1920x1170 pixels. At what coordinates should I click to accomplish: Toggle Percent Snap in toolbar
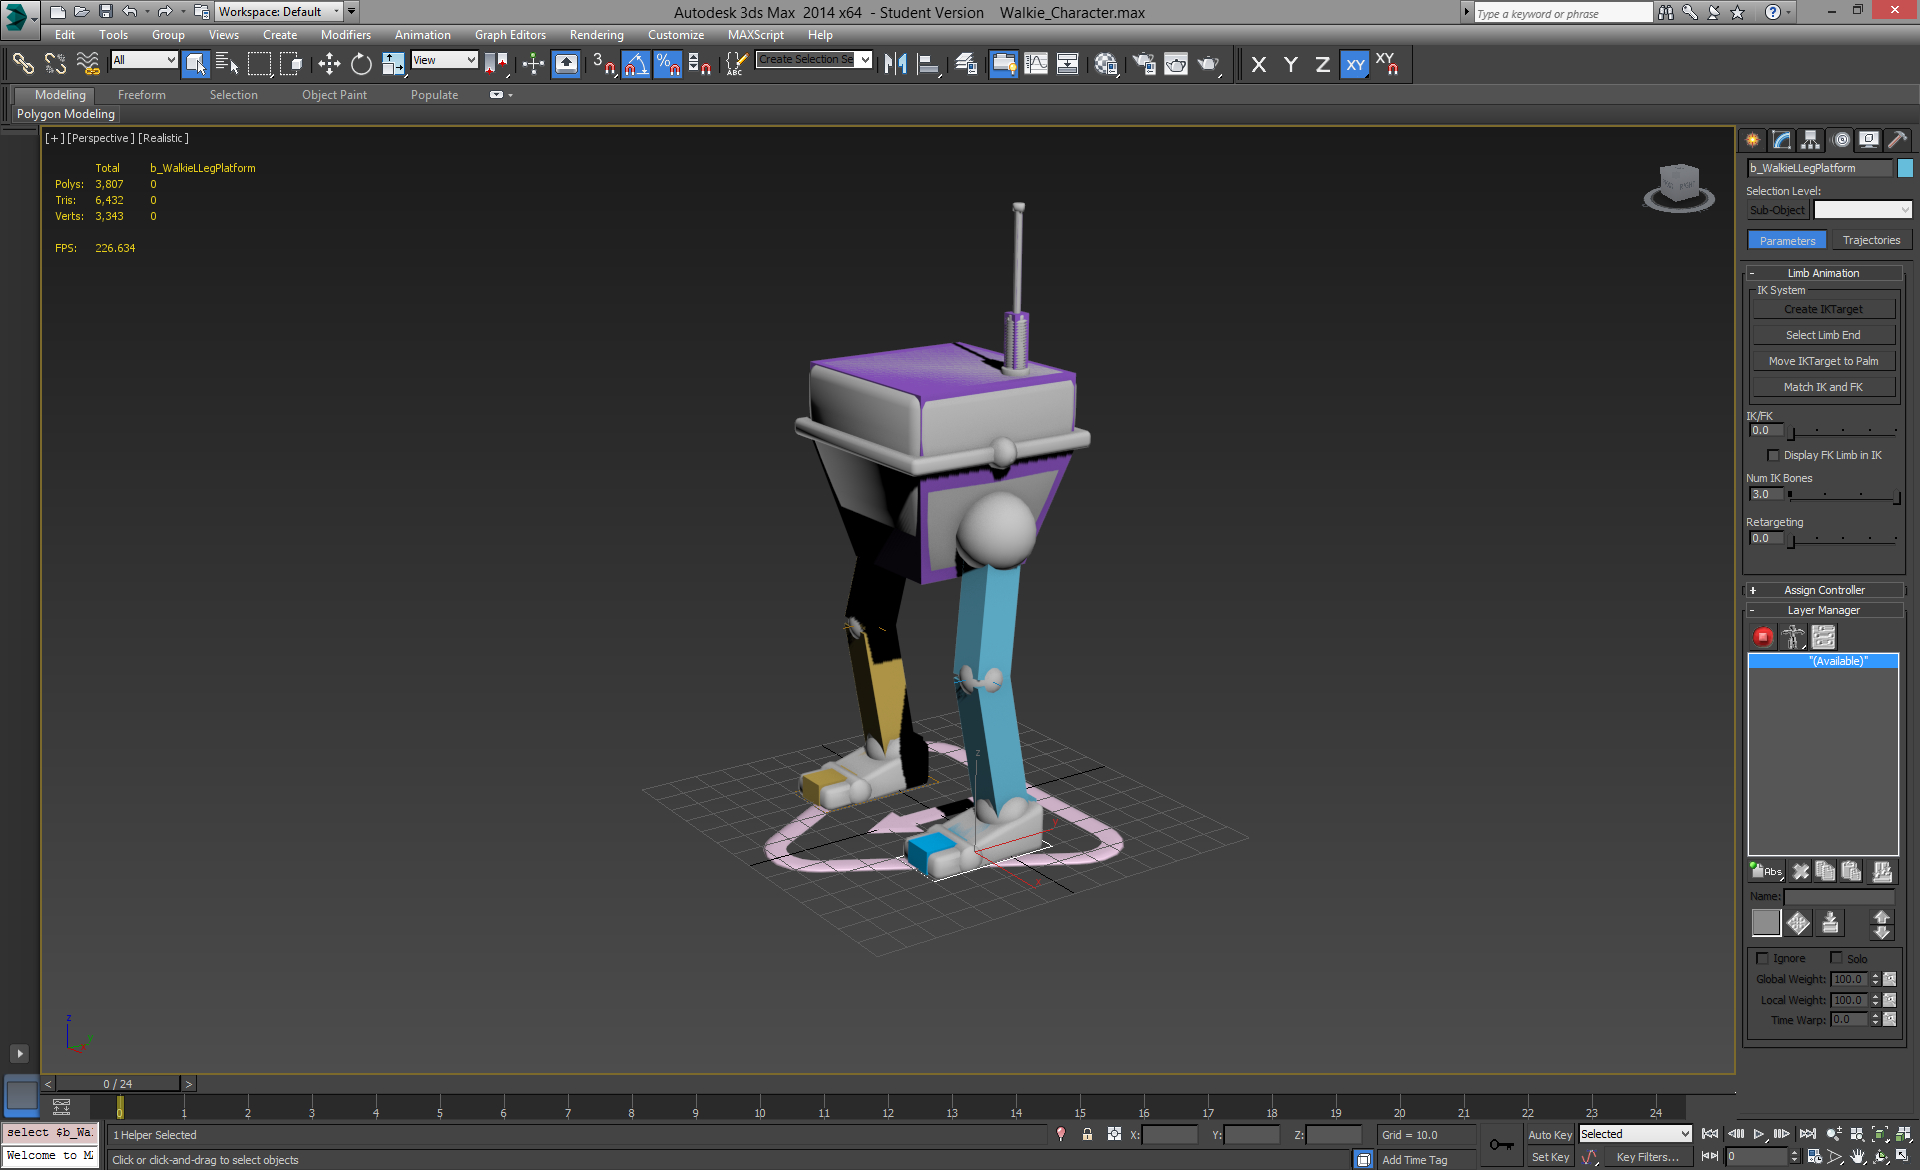pyautogui.click(x=667, y=64)
